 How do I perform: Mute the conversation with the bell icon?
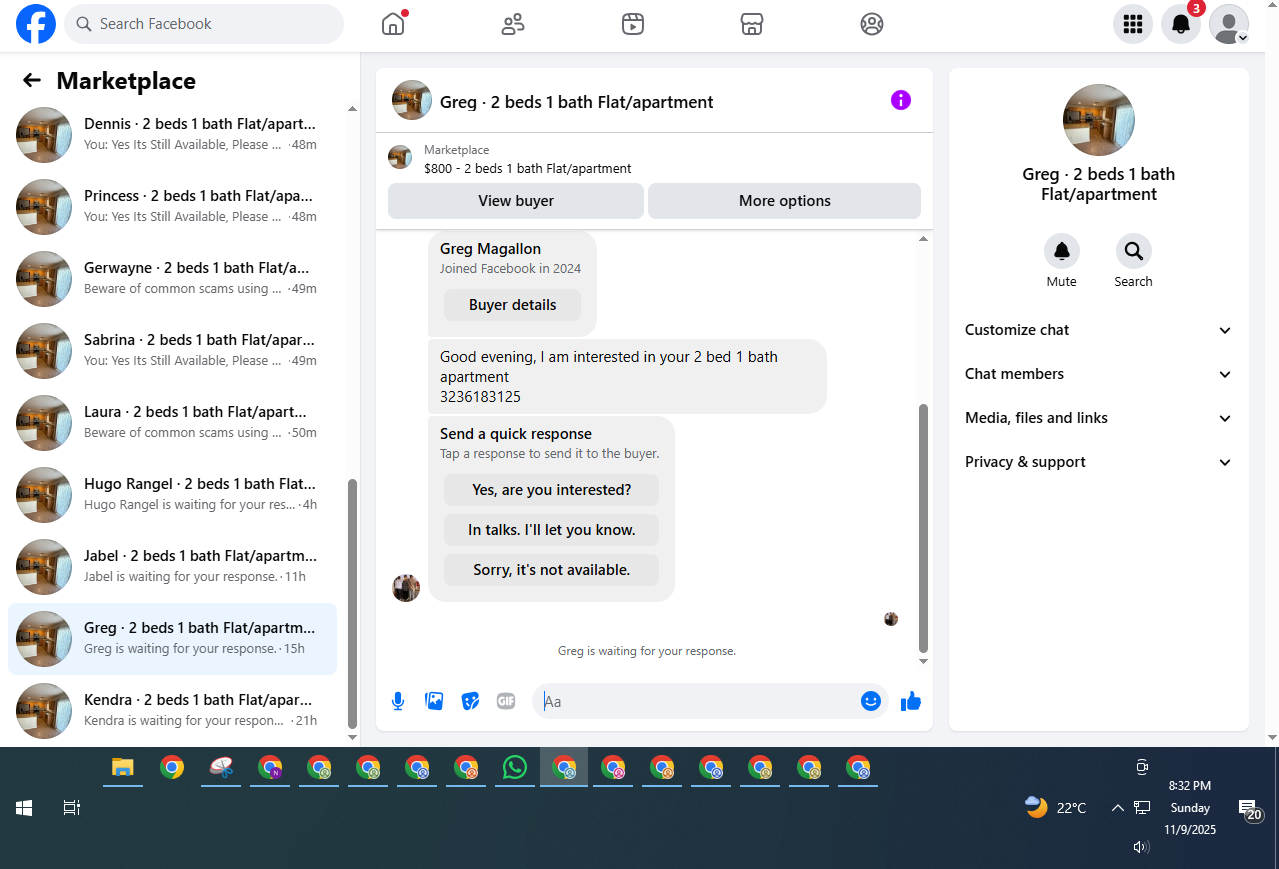(x=1062, y=251)
